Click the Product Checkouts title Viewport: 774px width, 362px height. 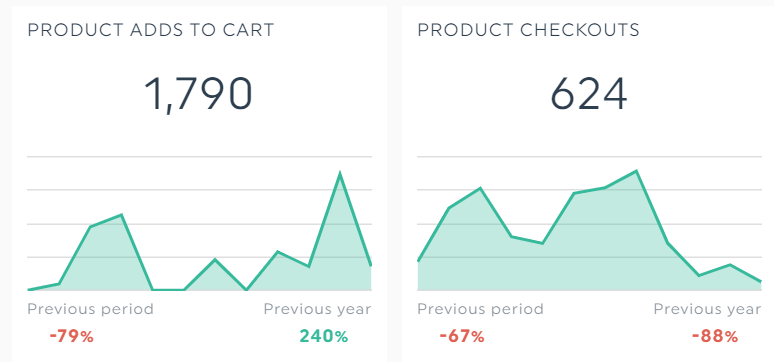pyautogui.click(x=529, y=30)
